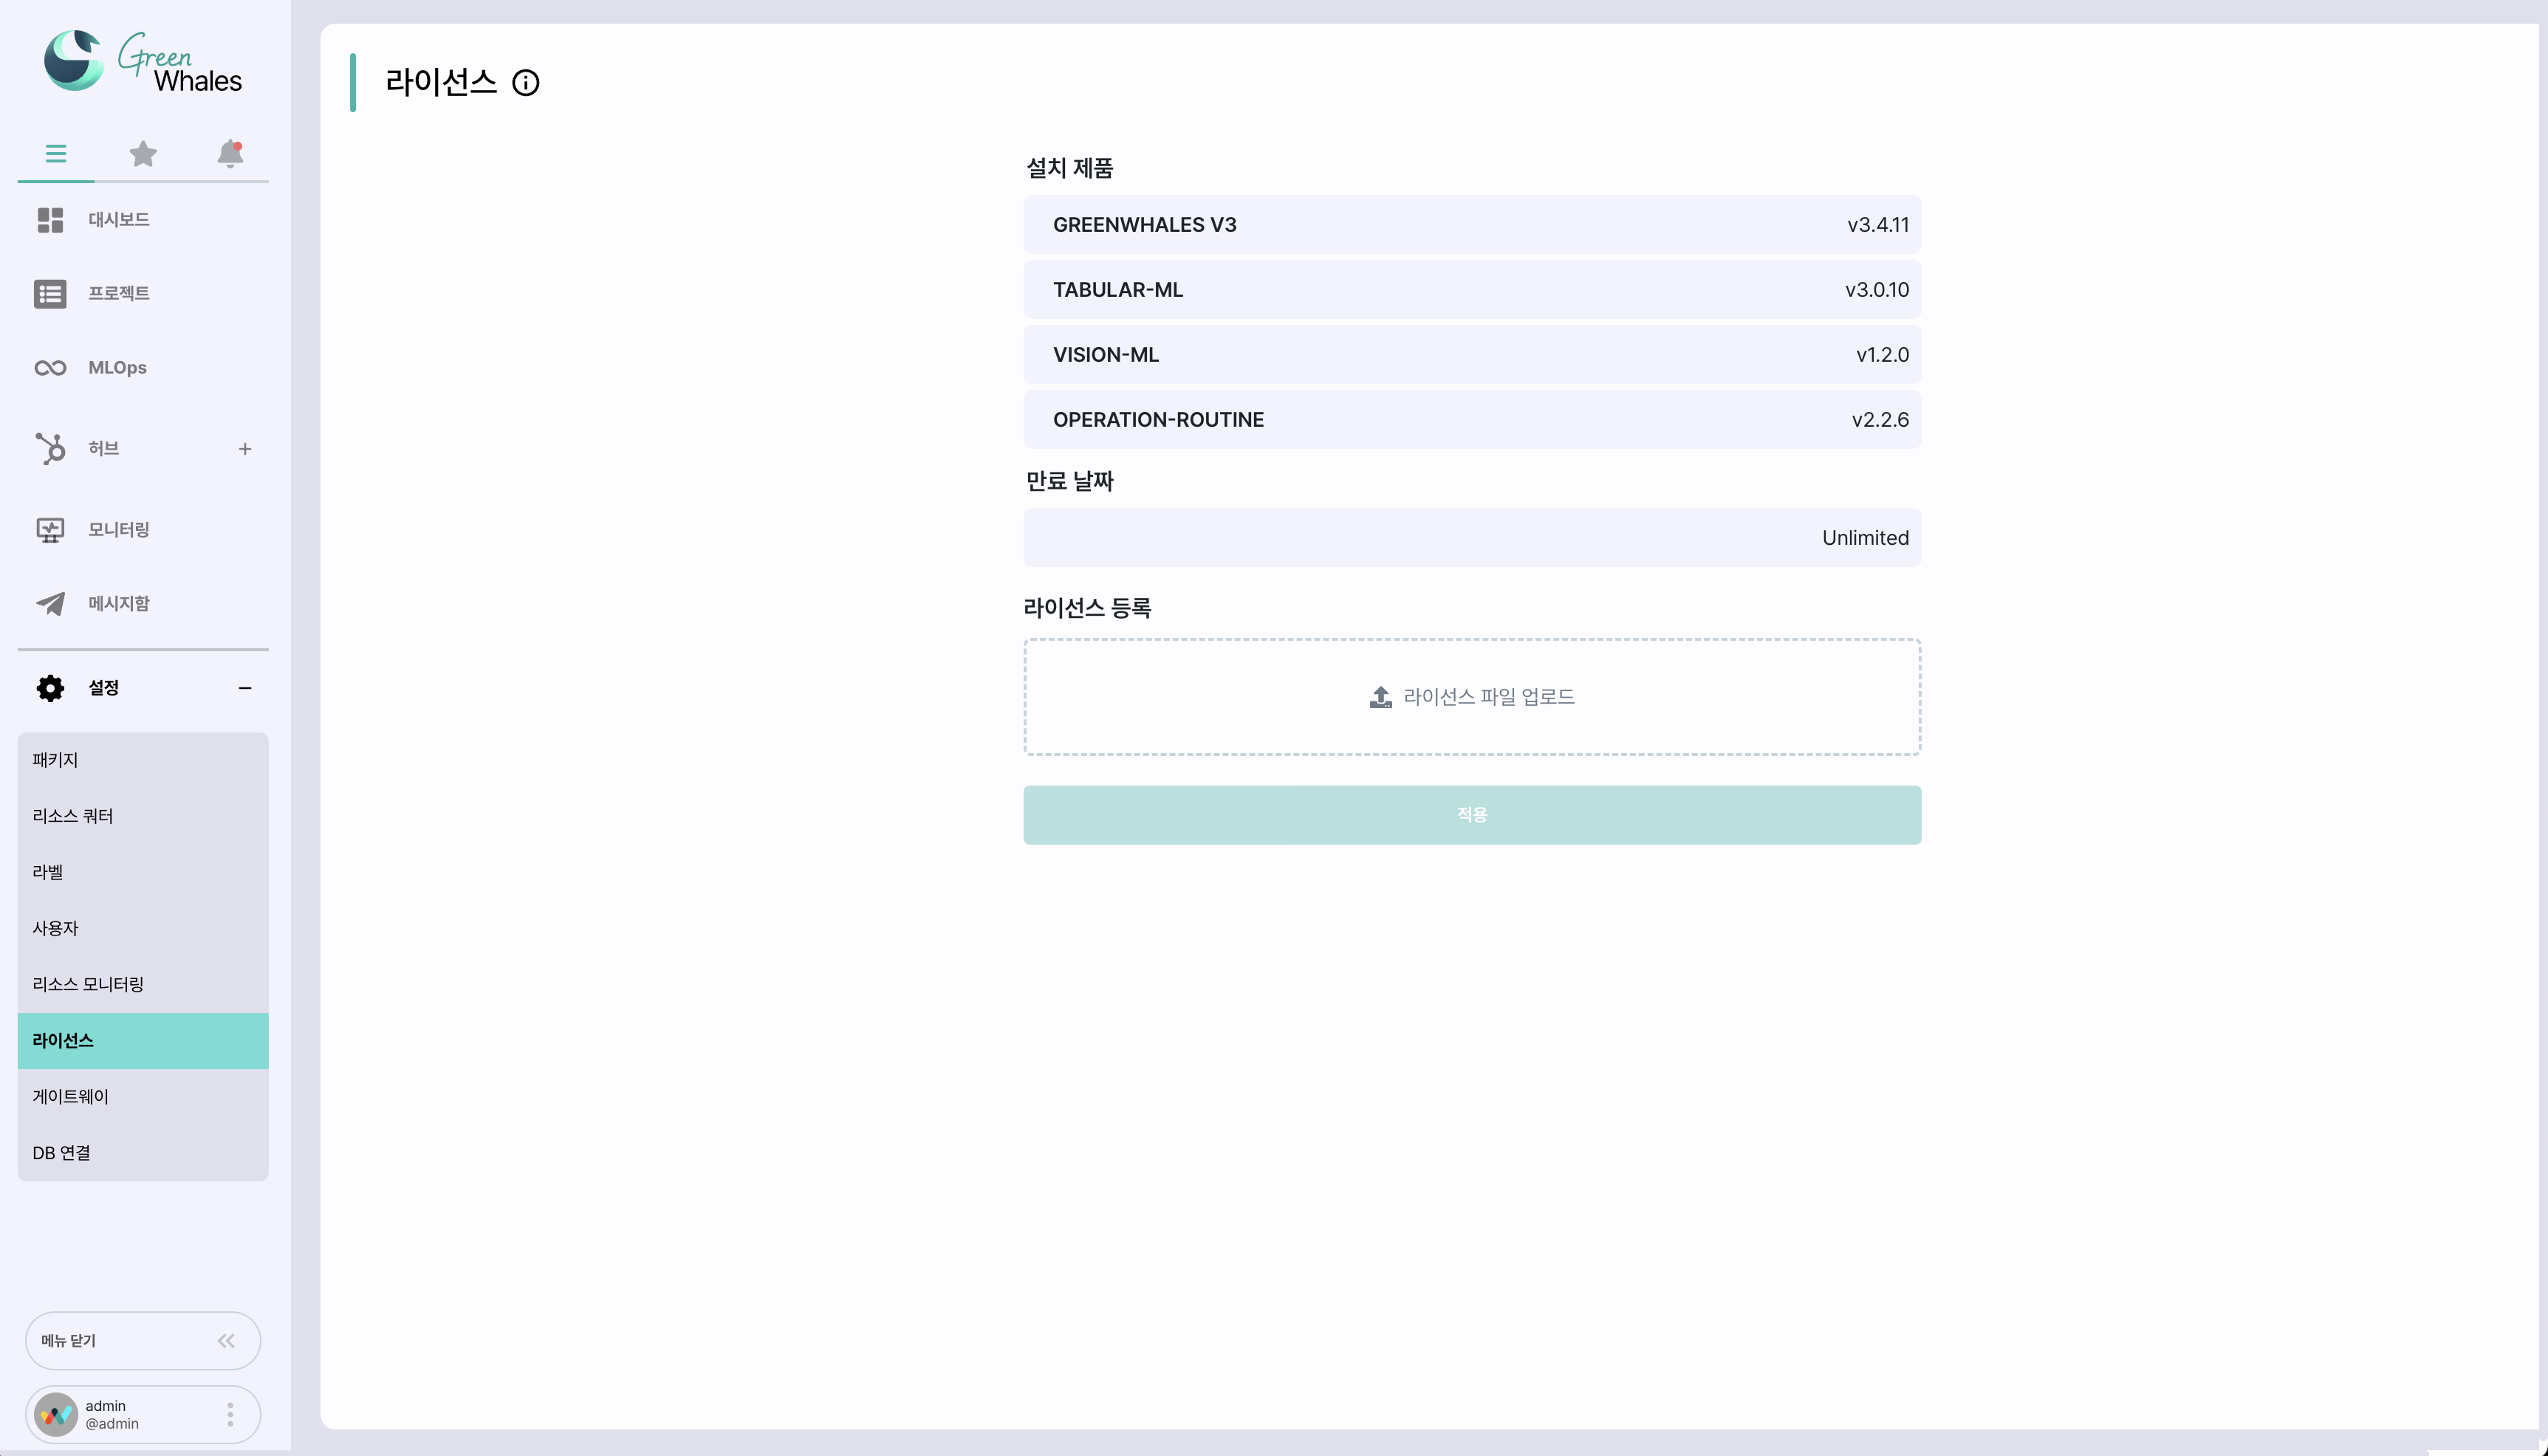Select the highlighted 라이선스 submenu
The height and width of the screenshot is (1456, 2548).
point(143,1041)
